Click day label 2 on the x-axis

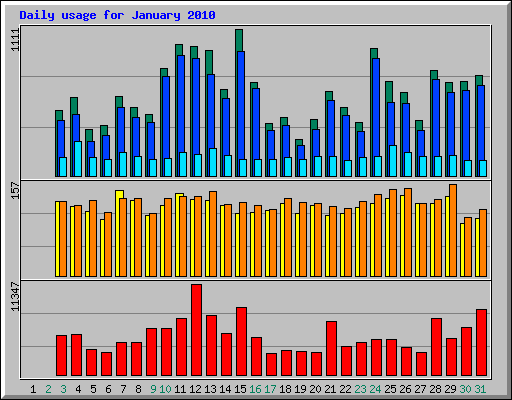[48, 389]
